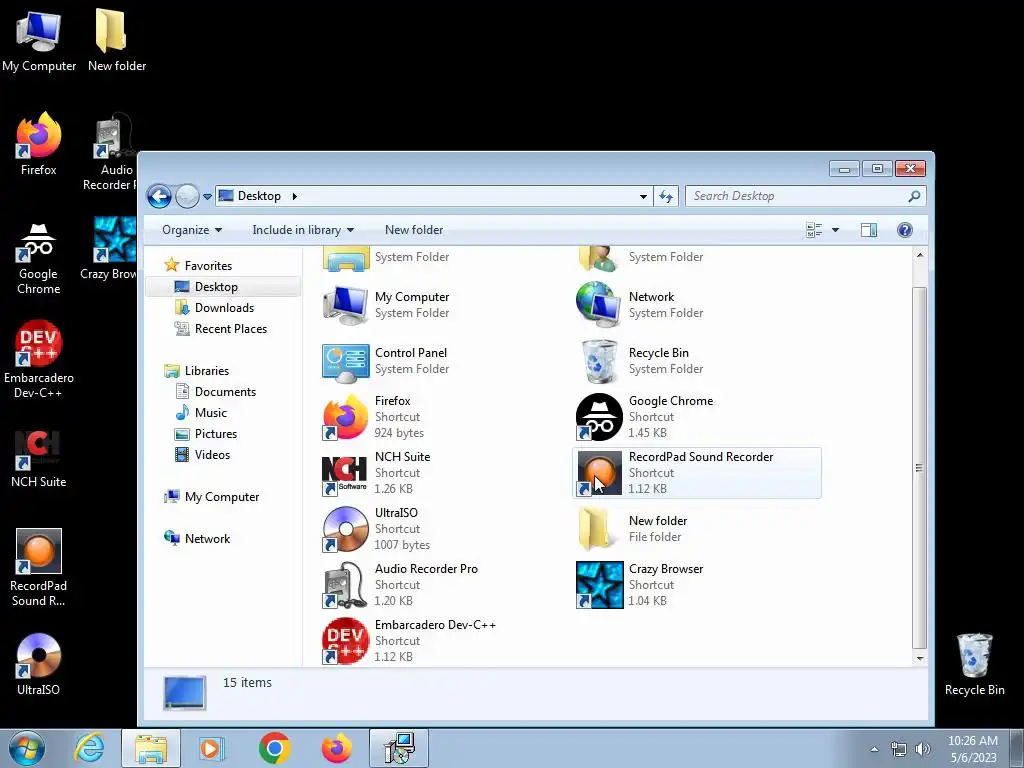Click the My Computer desktop icon
The height and width of the screenshot is (768, 1024).
pos(39,40)
